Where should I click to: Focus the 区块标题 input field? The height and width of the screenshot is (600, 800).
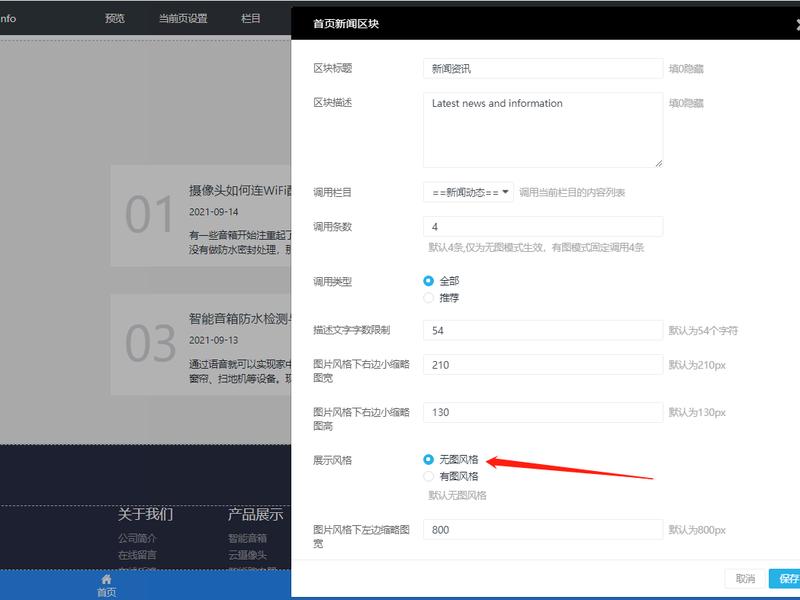pos(543,68)
